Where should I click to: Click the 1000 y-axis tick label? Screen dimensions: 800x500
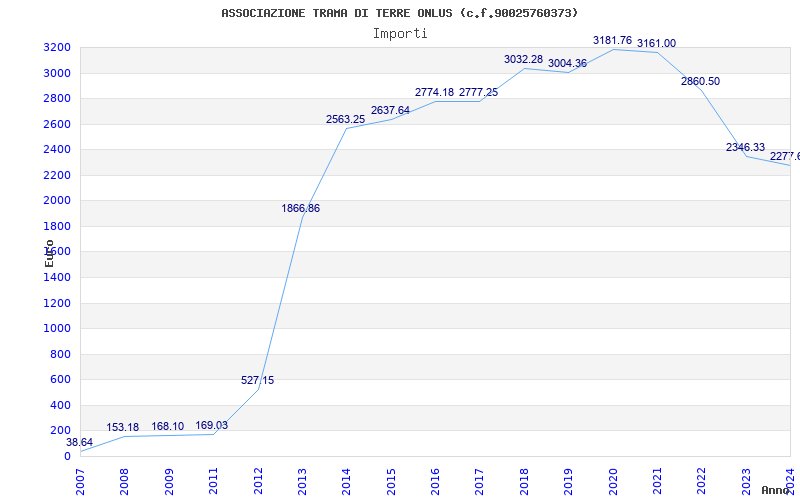[x=57, y=328]
